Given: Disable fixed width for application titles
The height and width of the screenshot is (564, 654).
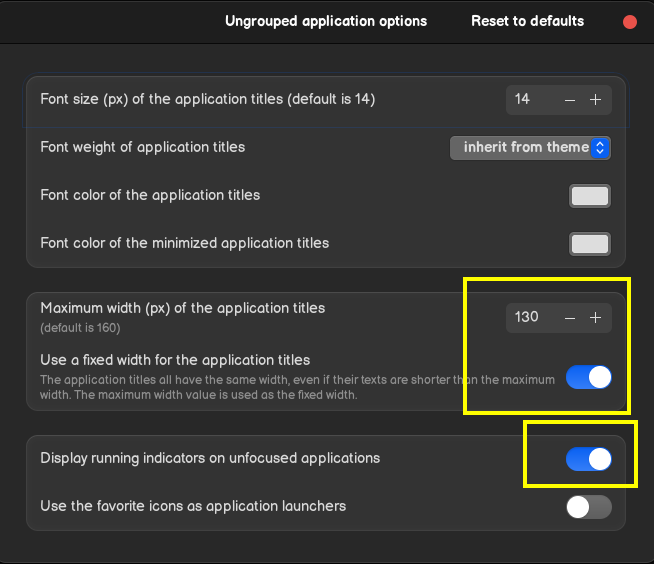Looking at the screenshot, I should [588, 377].
